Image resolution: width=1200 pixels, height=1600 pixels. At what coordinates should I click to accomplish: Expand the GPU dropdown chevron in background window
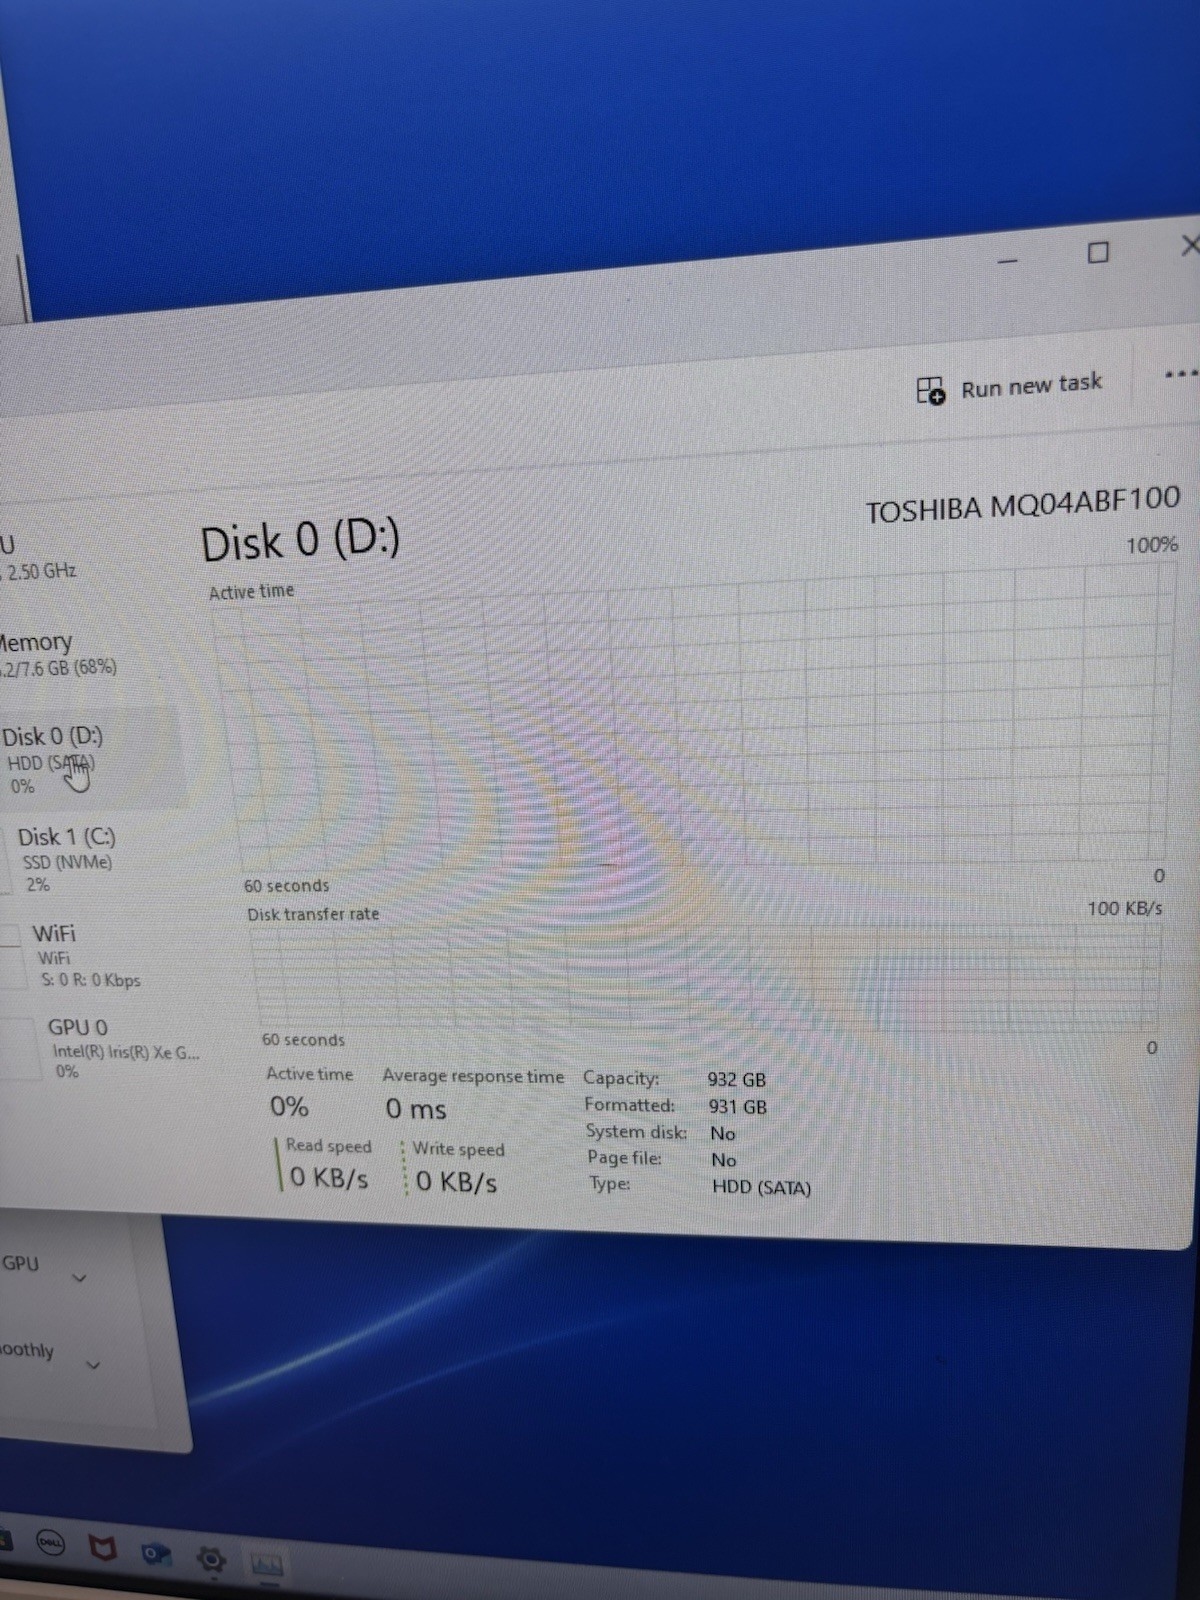pos(80,1279)
